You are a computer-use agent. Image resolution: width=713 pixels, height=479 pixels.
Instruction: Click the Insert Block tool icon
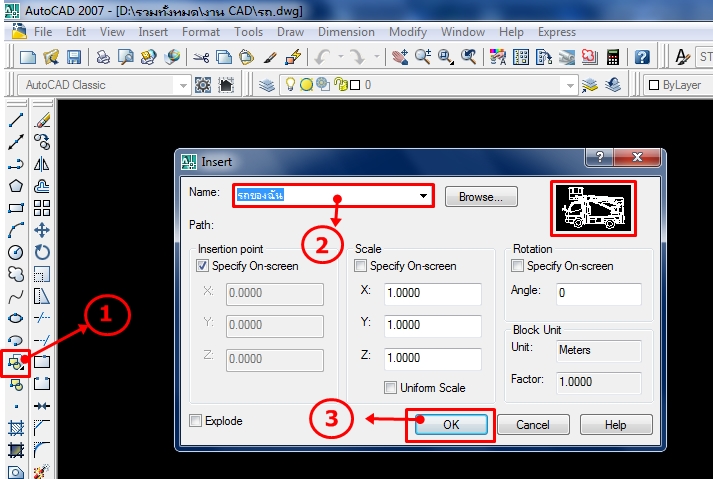[x=15, y=363]
